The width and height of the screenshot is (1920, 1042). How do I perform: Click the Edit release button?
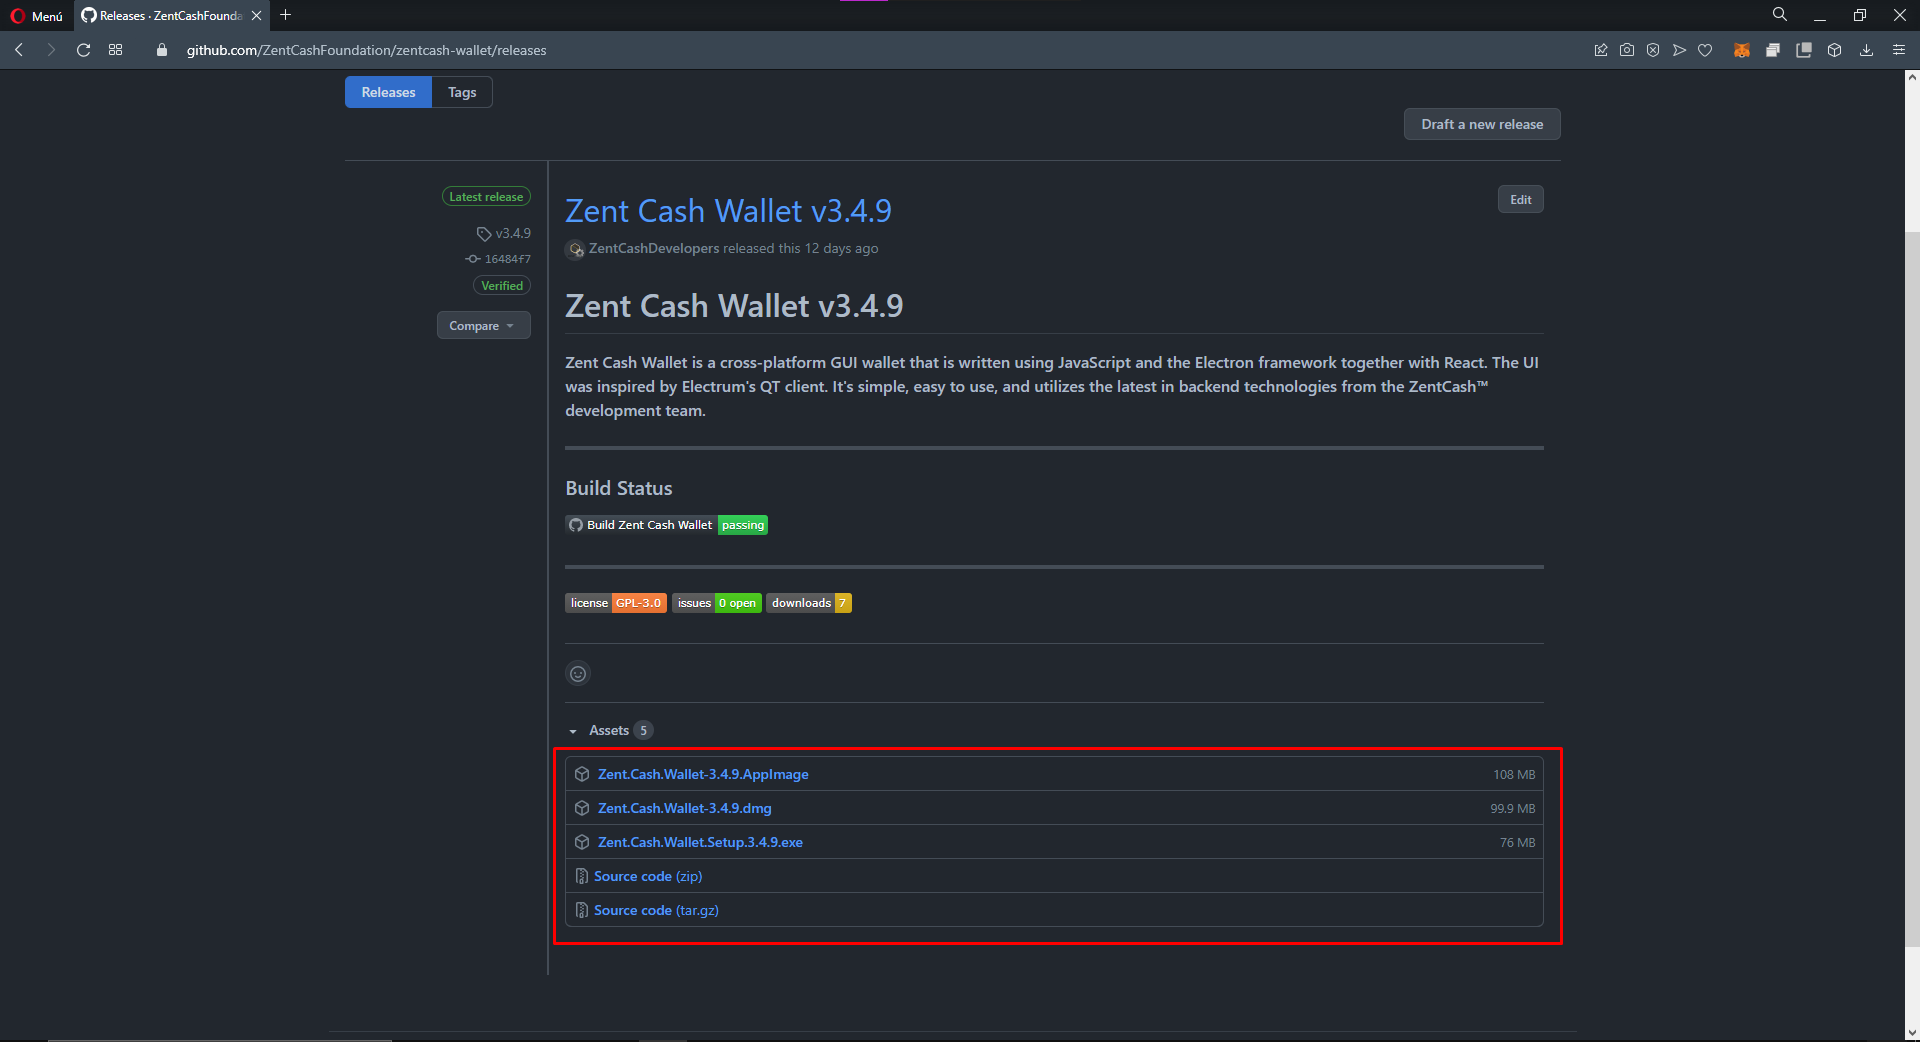(1521, 200)
